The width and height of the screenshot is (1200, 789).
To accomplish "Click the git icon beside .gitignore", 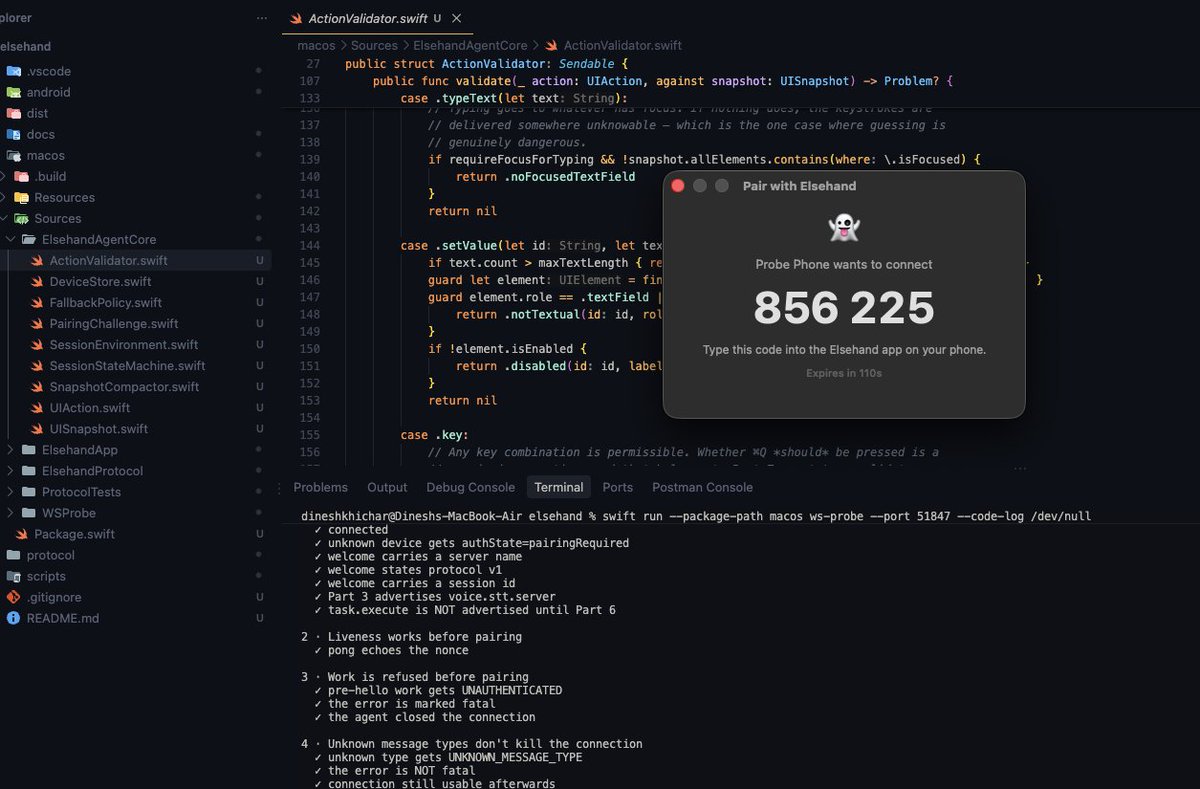I will pyautogui.click(x=13, y=597).
